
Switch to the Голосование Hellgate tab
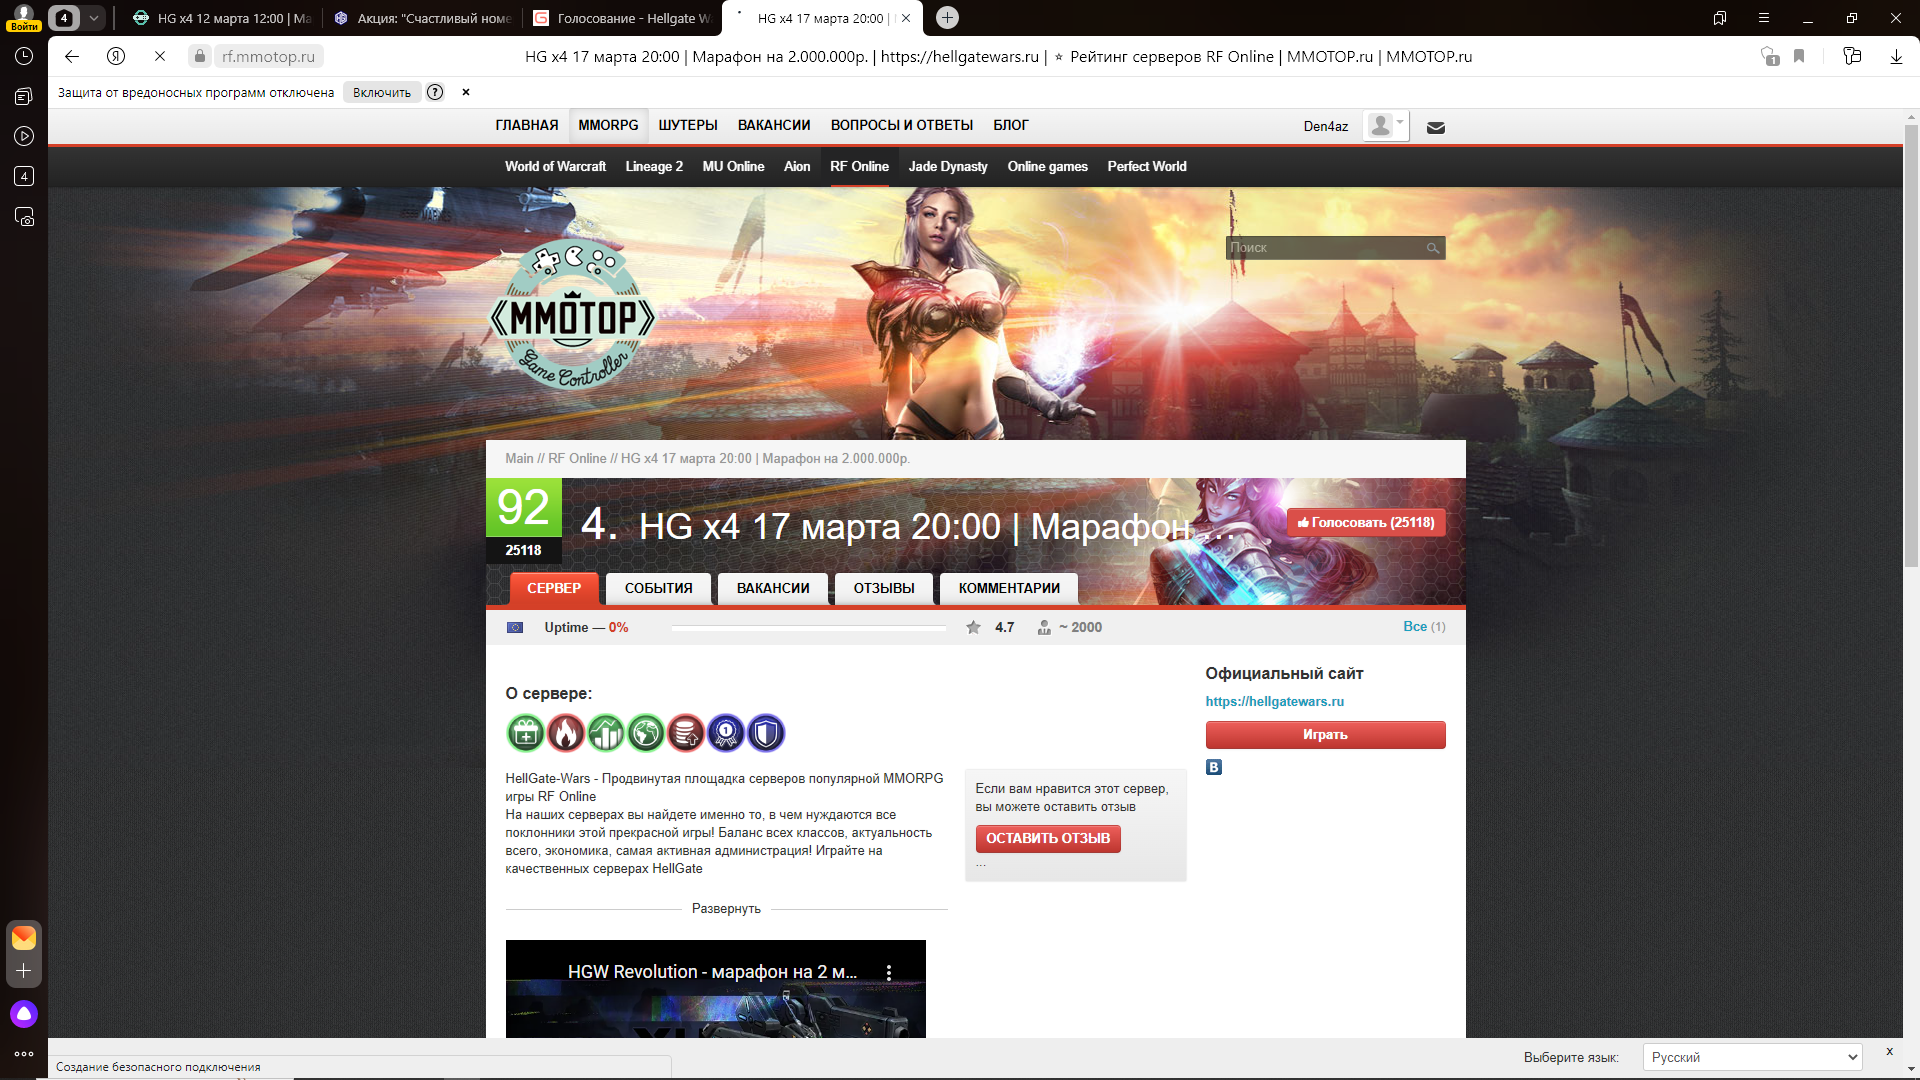[622, 18]
